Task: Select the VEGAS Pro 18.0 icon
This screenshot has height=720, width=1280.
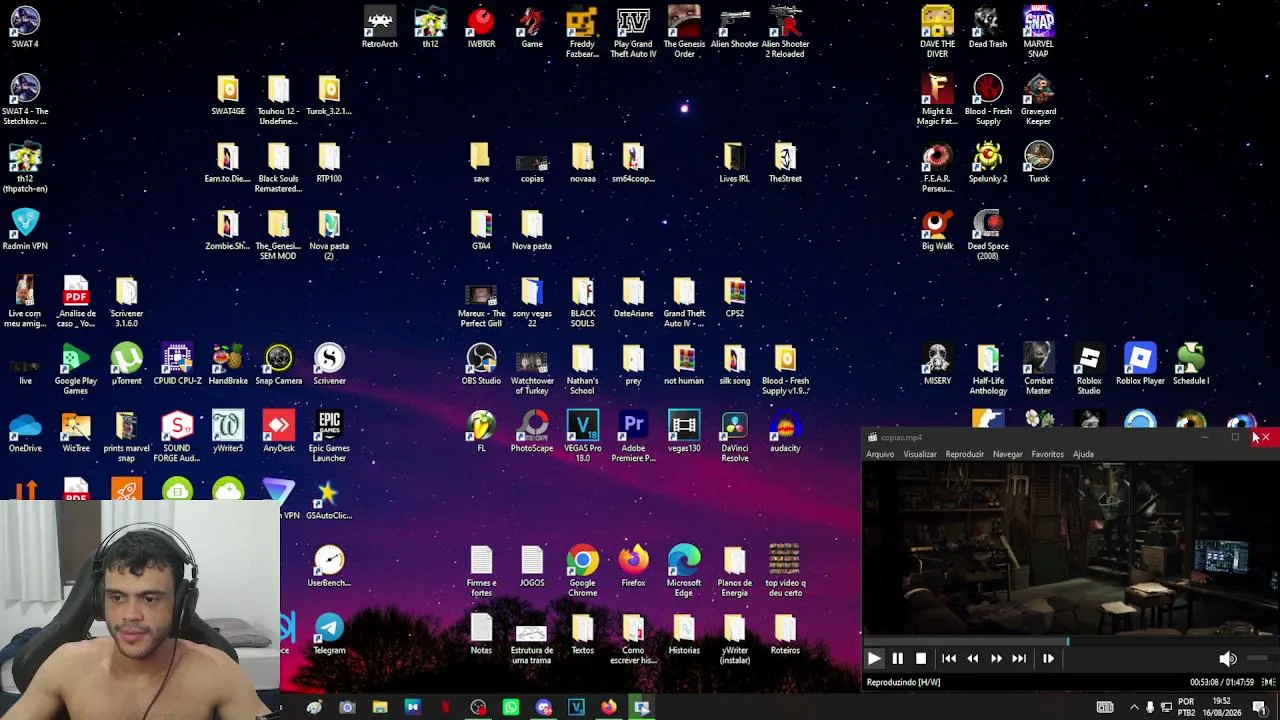Action: tap(582, 437)
